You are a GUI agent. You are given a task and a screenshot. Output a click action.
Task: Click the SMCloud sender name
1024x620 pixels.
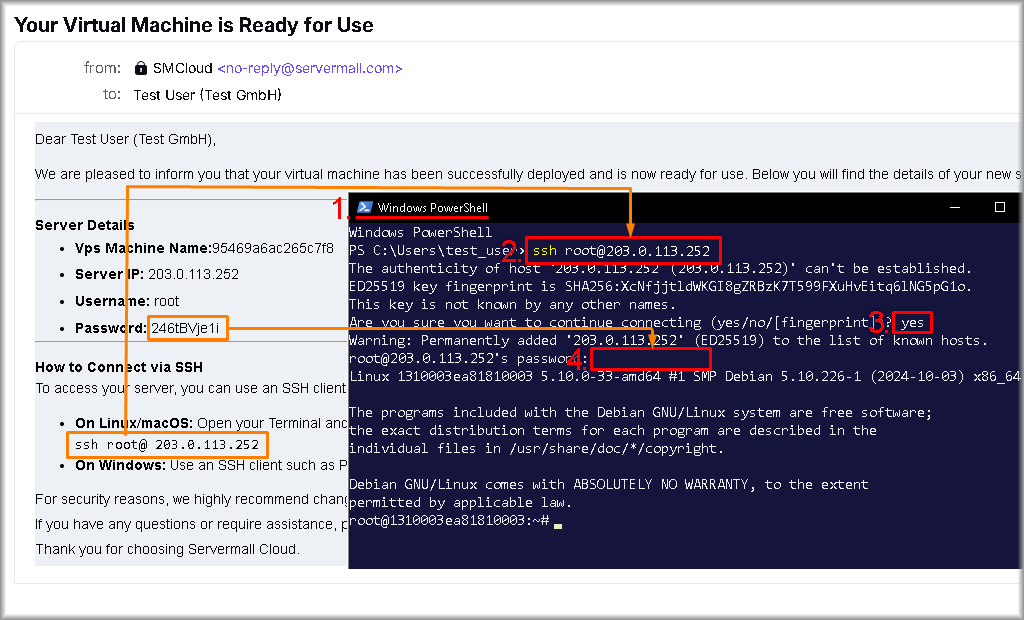pos(182,69)
